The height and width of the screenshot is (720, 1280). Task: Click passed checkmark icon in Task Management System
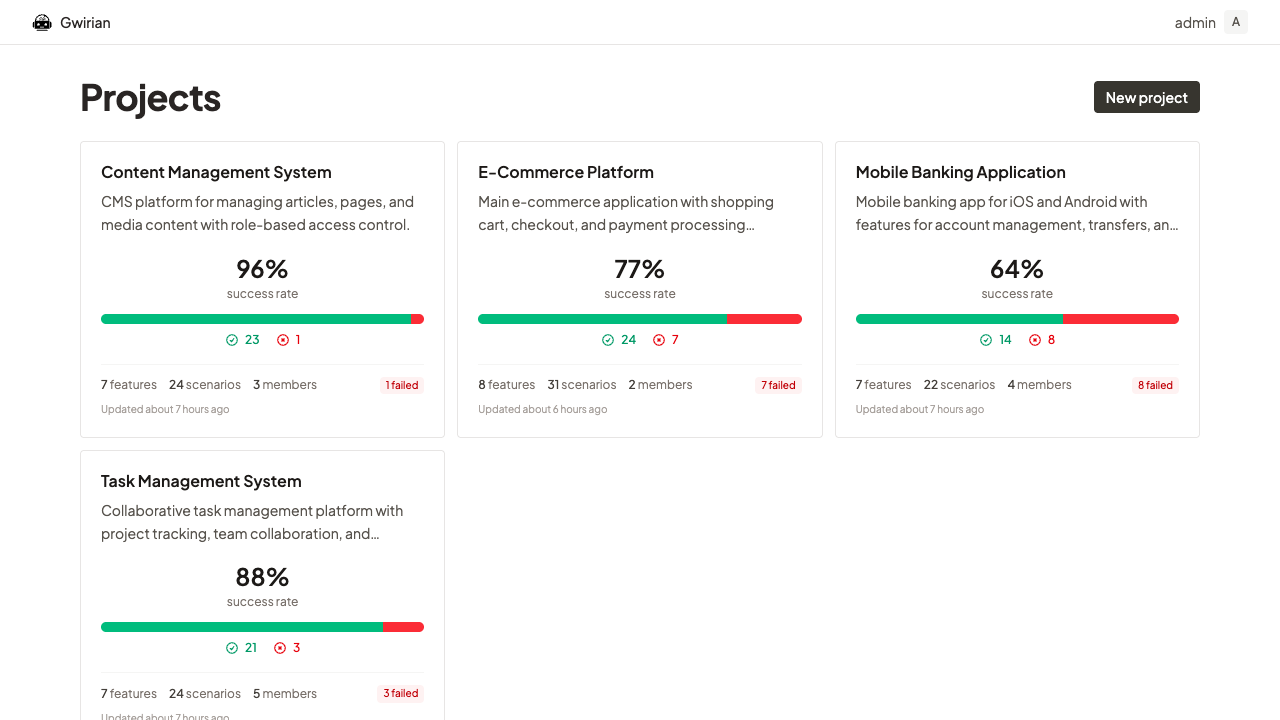pos(232,648)
